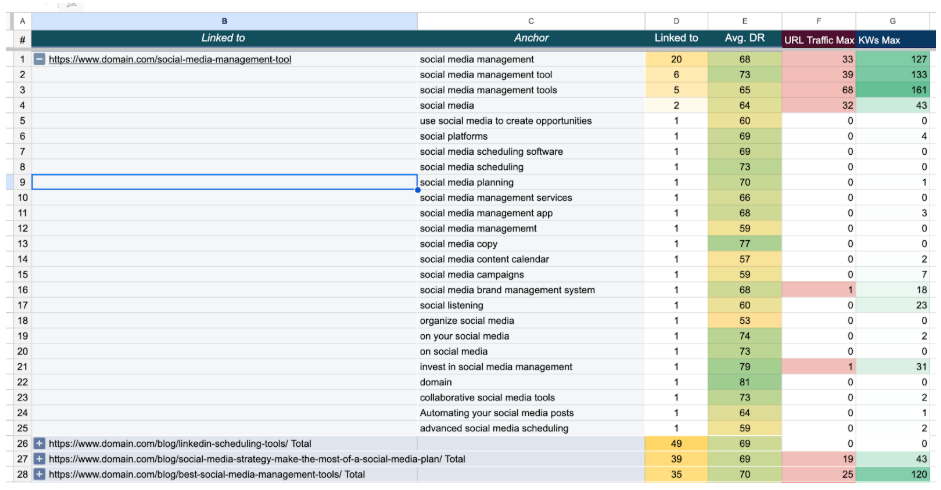
Task: Select column F header
Action: (x=819, y=21)
